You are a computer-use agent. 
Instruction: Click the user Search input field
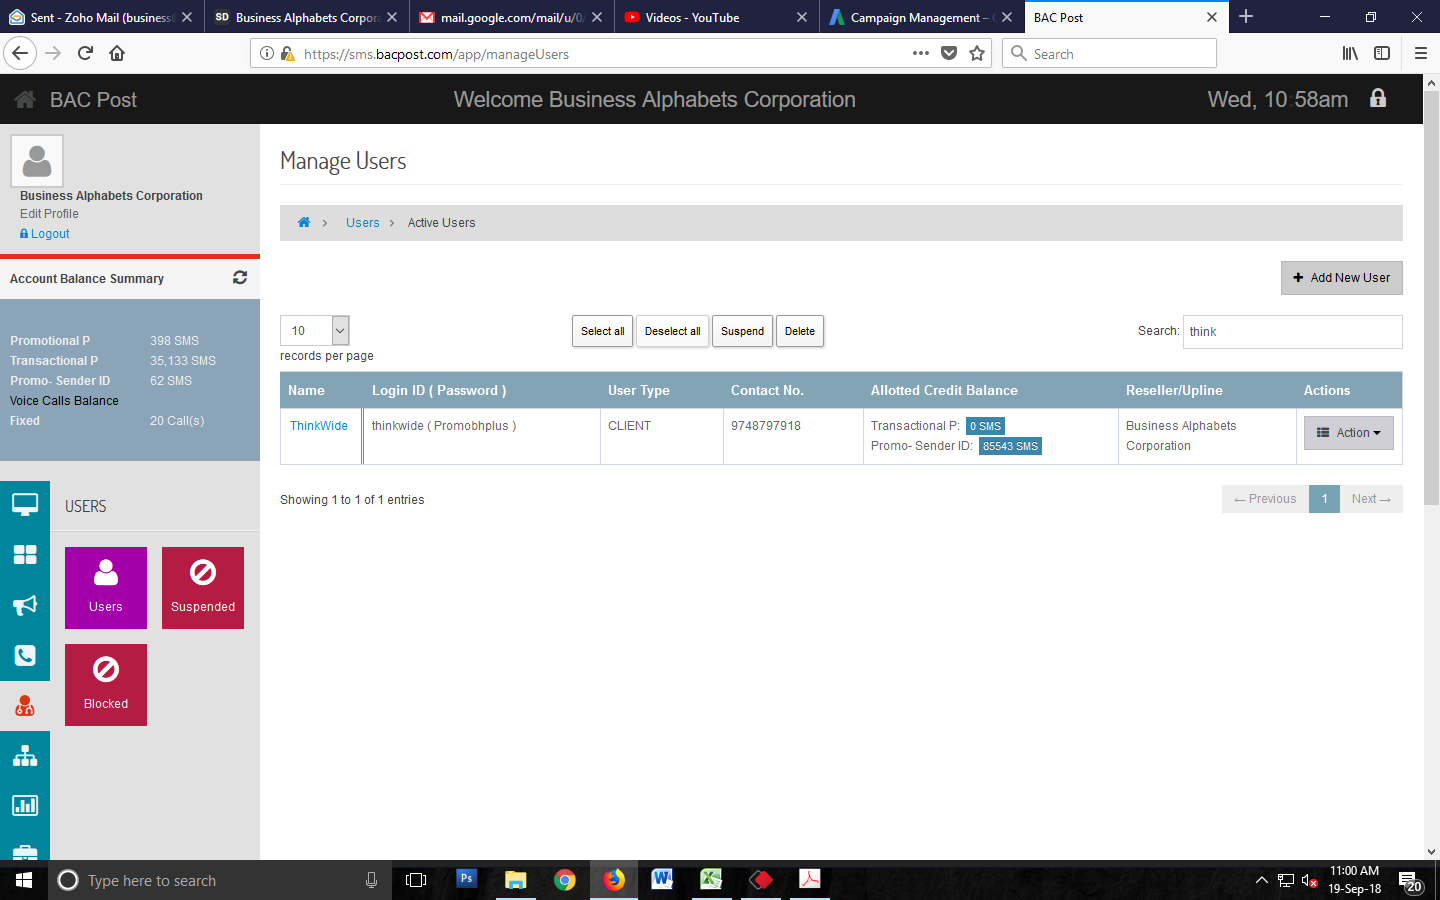pyautogui.click(x=1292, y=332)
